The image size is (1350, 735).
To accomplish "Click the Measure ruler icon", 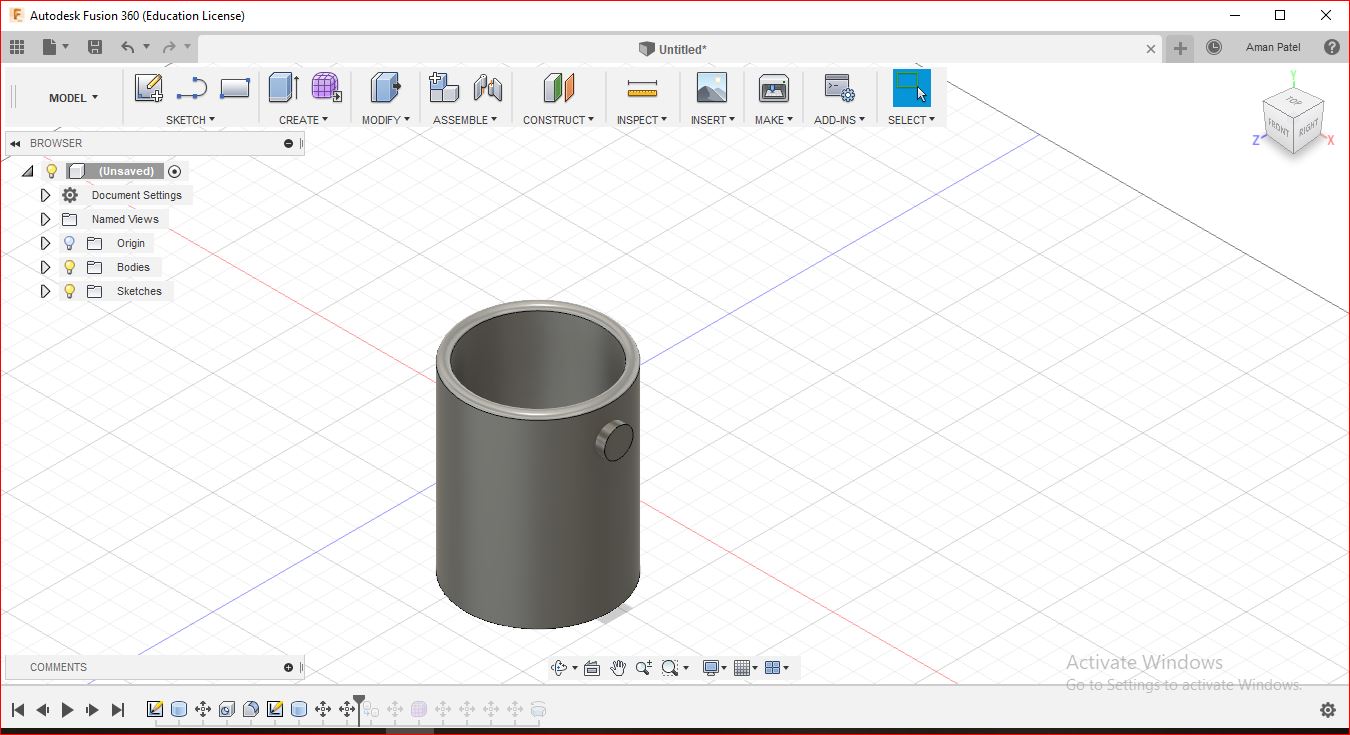I will pos(642,90).
